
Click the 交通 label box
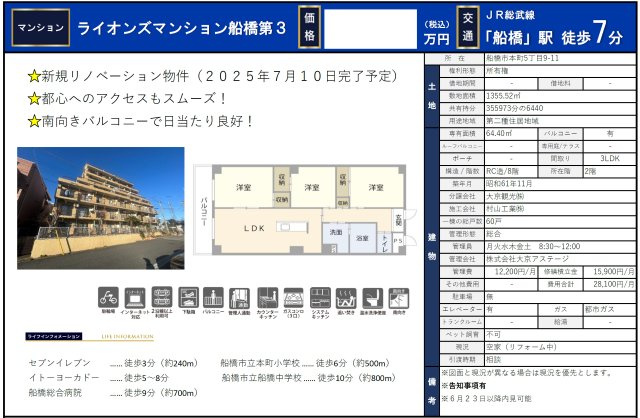pos(468,27)
